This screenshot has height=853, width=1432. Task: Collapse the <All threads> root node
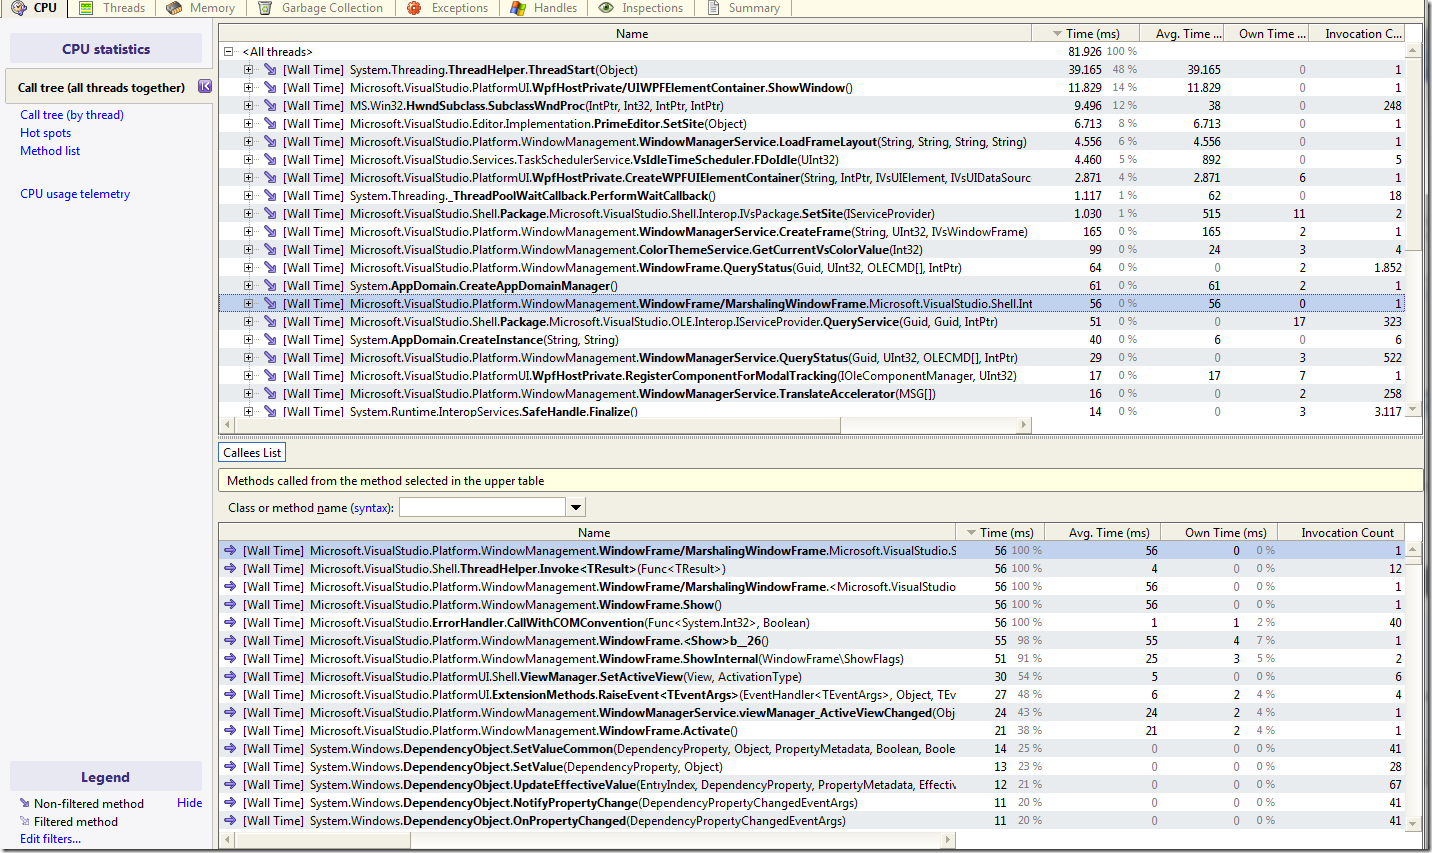(229, 52)
